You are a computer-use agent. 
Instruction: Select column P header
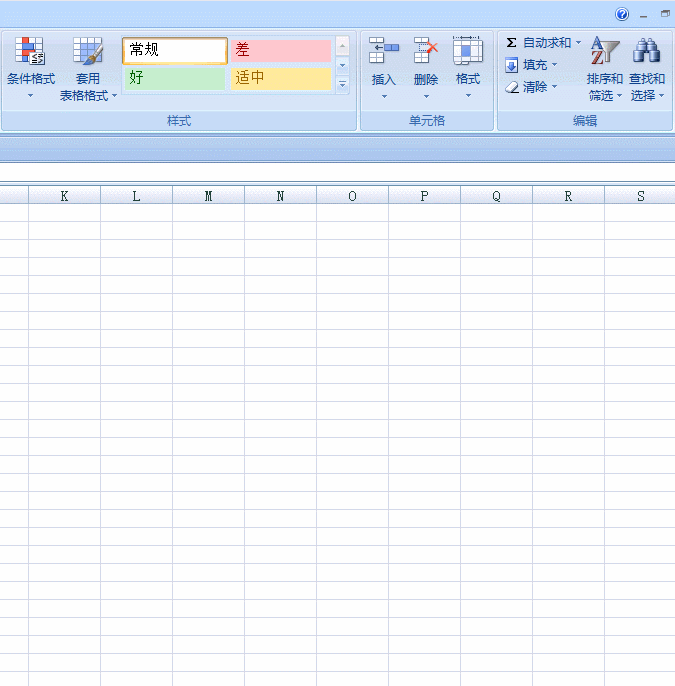tap(424, 196)
